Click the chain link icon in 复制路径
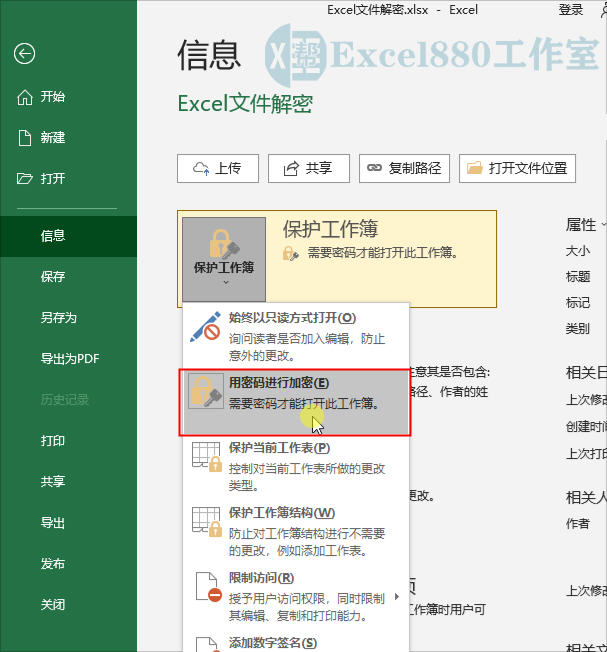This screenshot has width=607, height=652. pyautogui.click(x=374, y=168)
